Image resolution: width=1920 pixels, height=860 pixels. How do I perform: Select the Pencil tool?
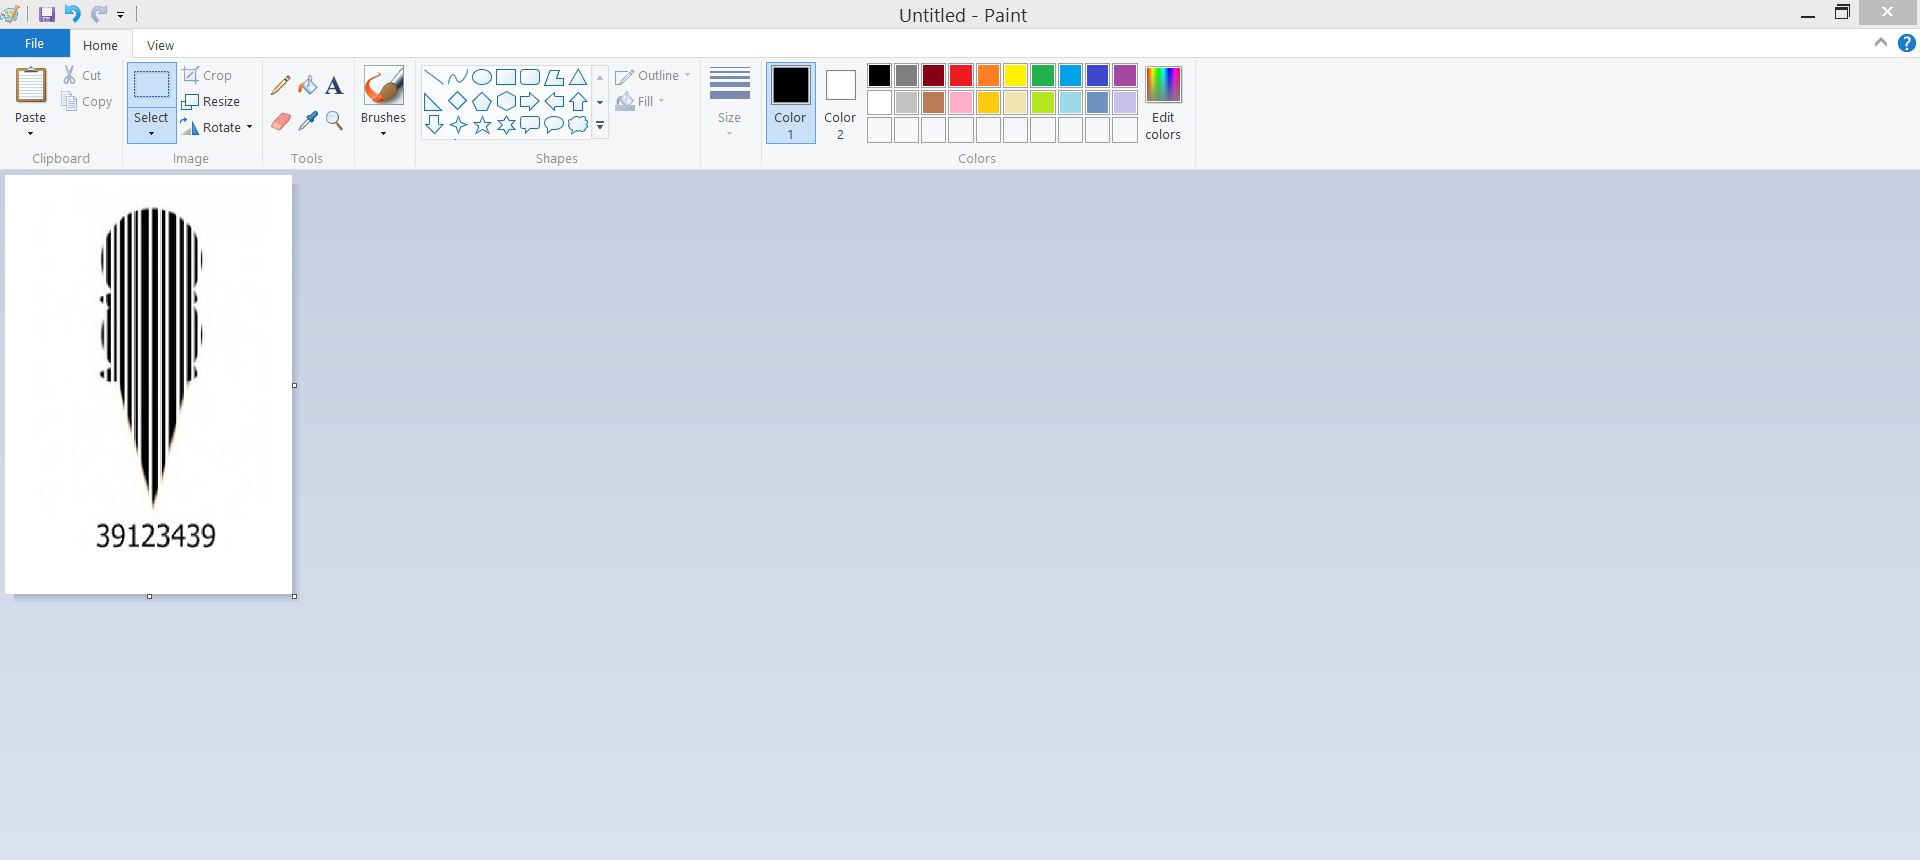click(x=281, y=86)
